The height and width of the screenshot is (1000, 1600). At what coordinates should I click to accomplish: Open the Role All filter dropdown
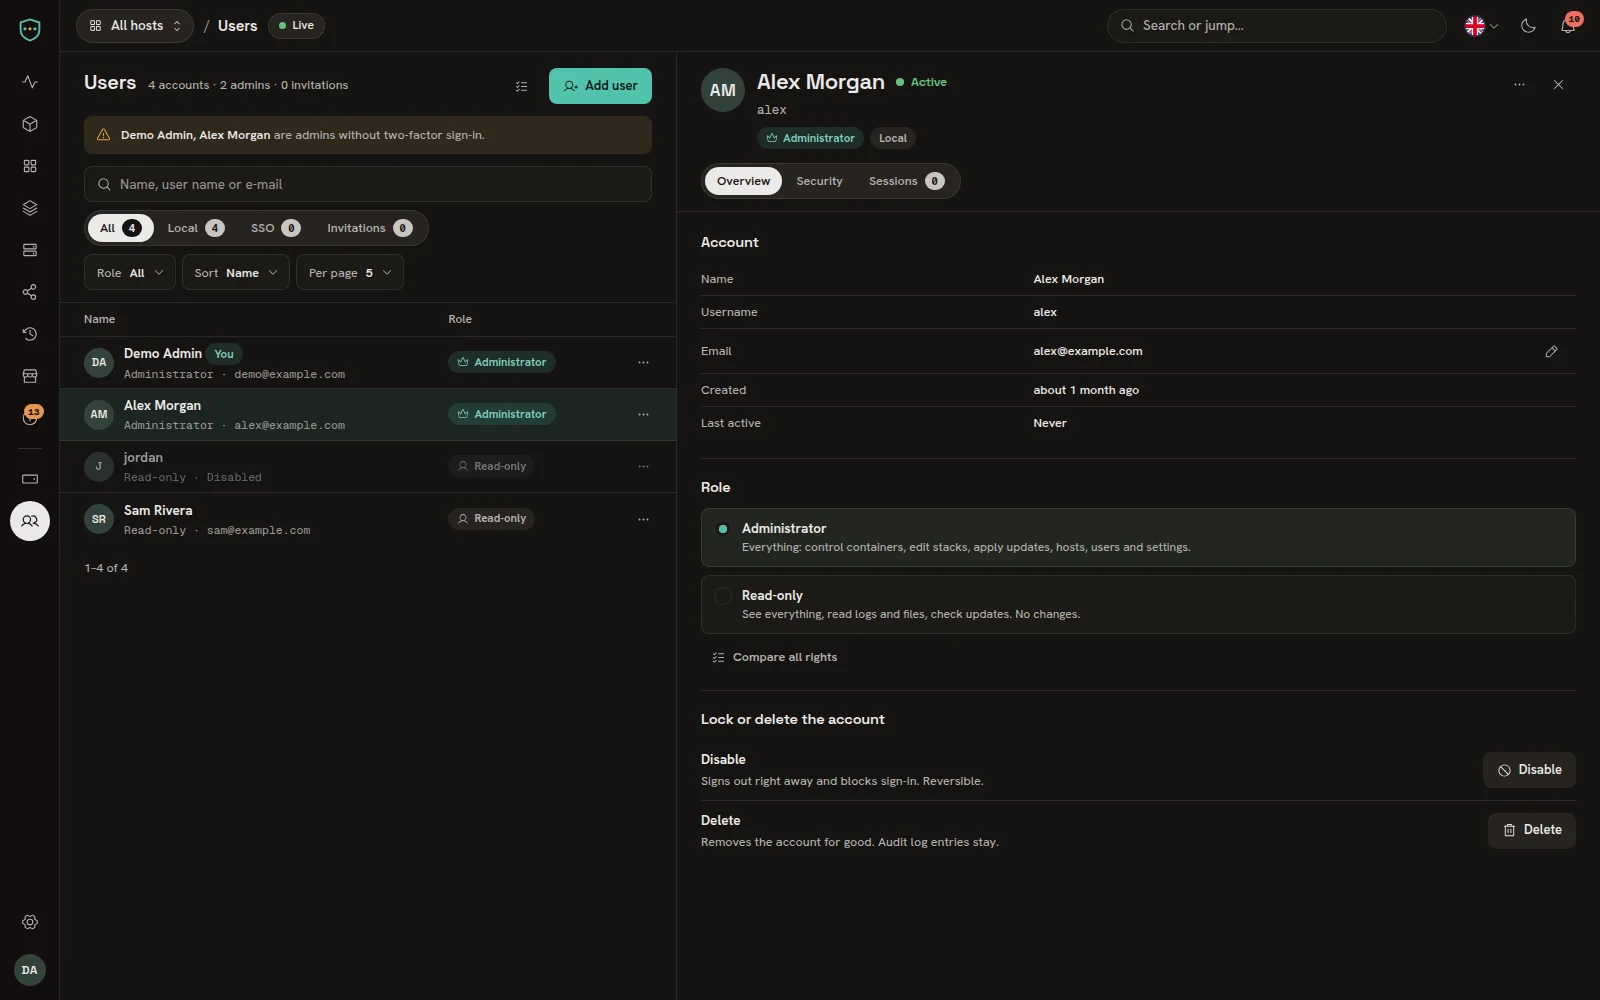click(x=130, y=272)
